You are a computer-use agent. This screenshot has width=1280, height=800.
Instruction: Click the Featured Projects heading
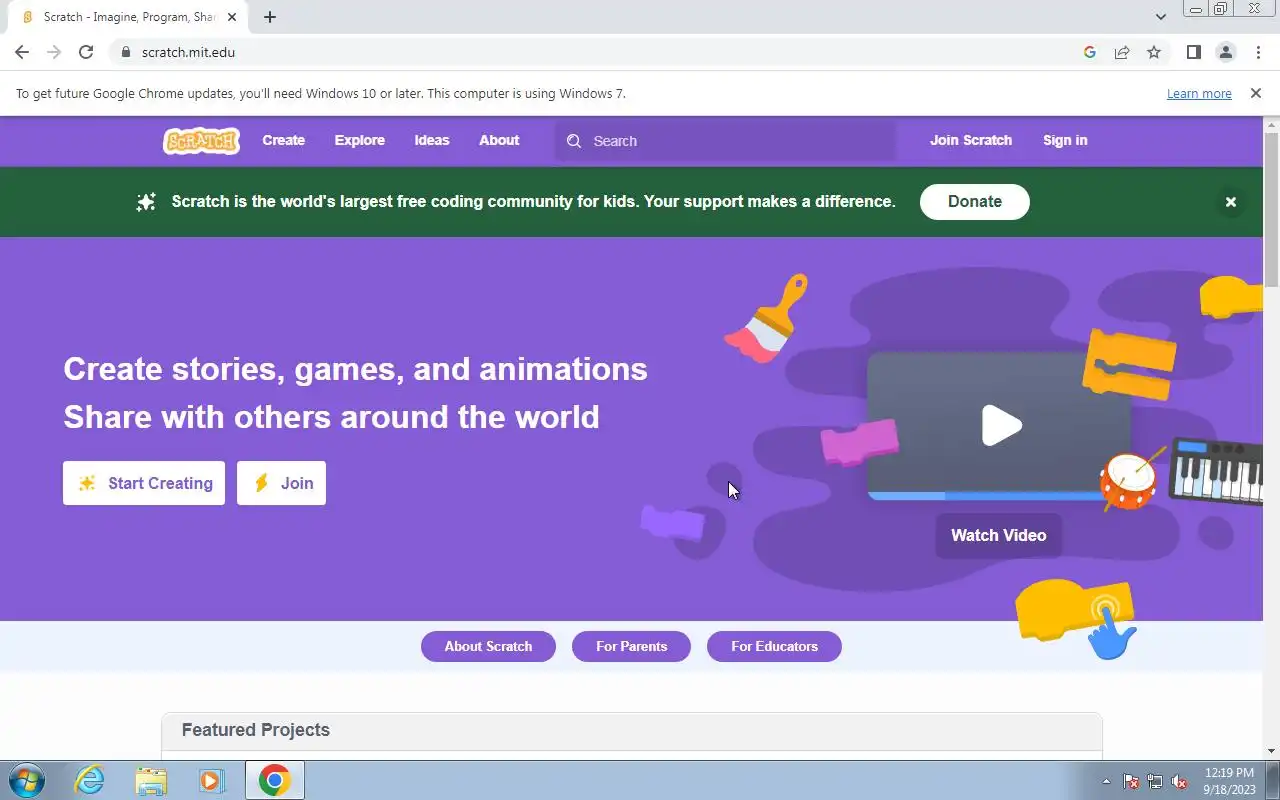(256, 730)
